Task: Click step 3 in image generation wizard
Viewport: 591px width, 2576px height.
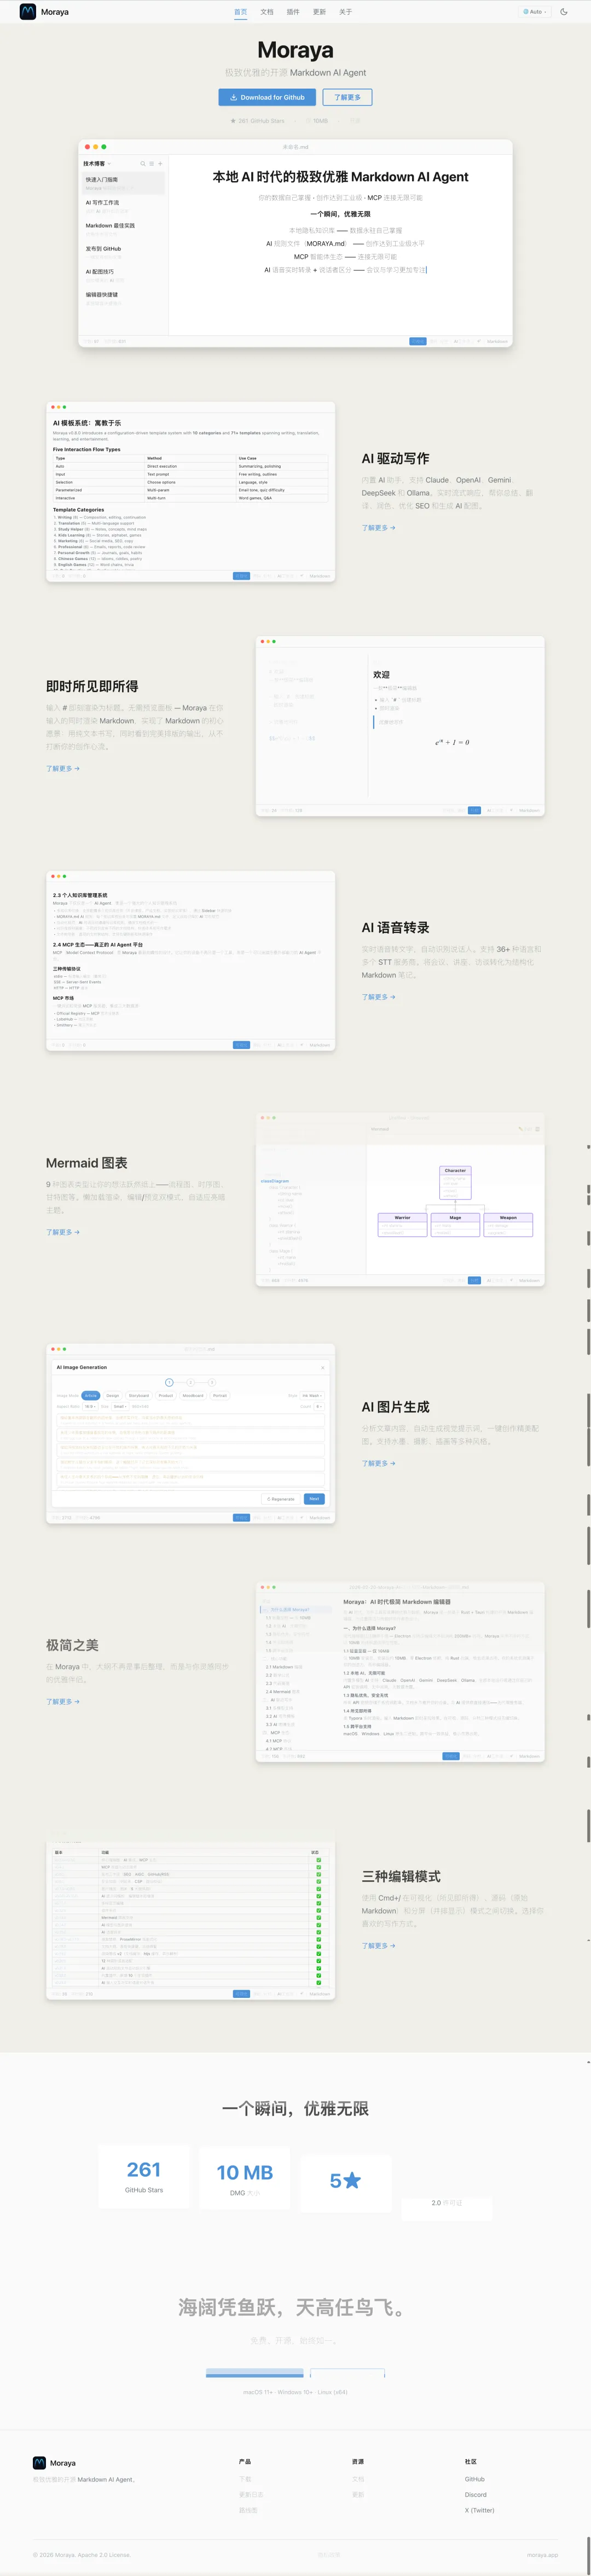Action: tap(212, 1382)
